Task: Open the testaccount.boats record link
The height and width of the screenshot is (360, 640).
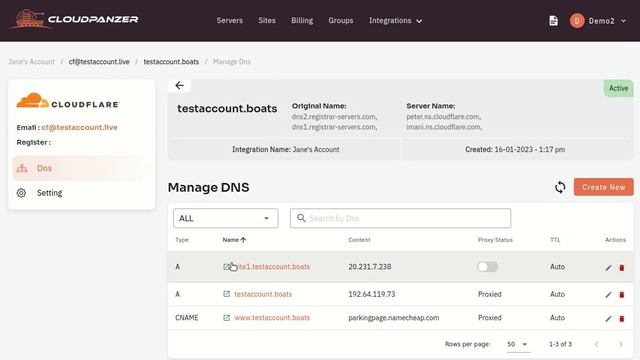Action: (x=263, y=294)
